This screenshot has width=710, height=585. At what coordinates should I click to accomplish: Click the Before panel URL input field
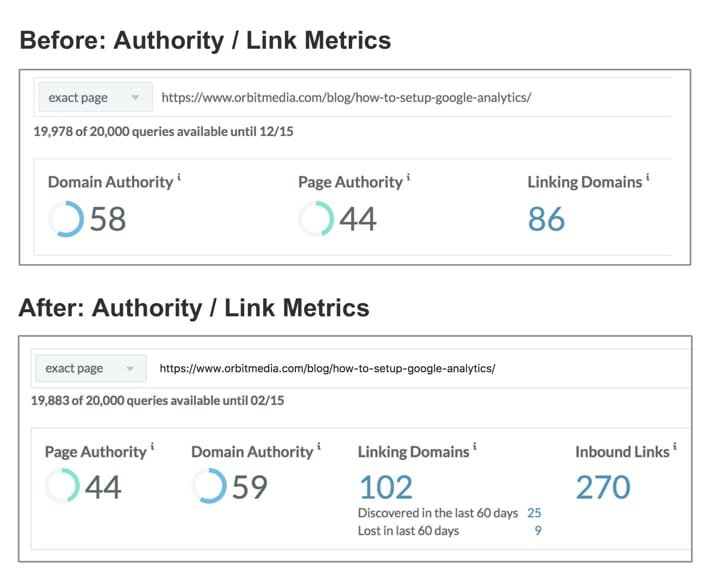click(414, 97)
